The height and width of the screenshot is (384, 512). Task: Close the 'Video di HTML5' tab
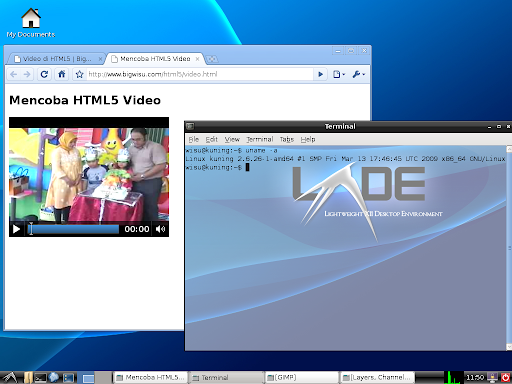coord(100,59)
